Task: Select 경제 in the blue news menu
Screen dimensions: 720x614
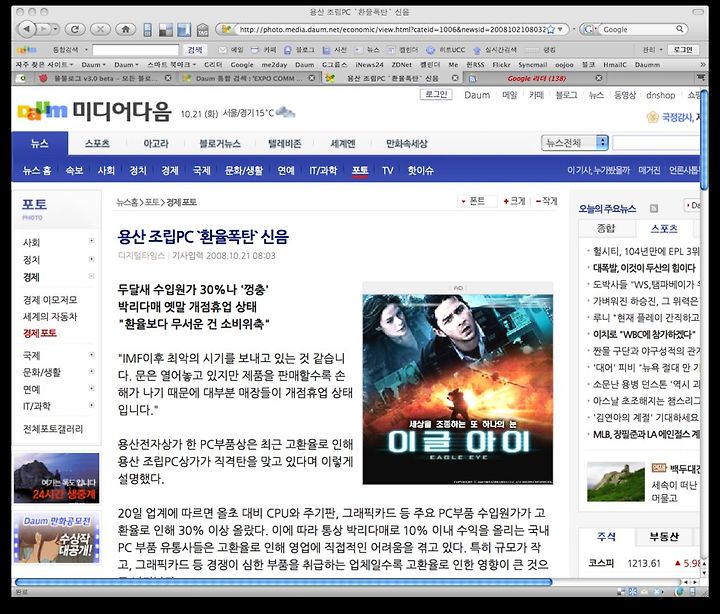Action: coord(169,170)
